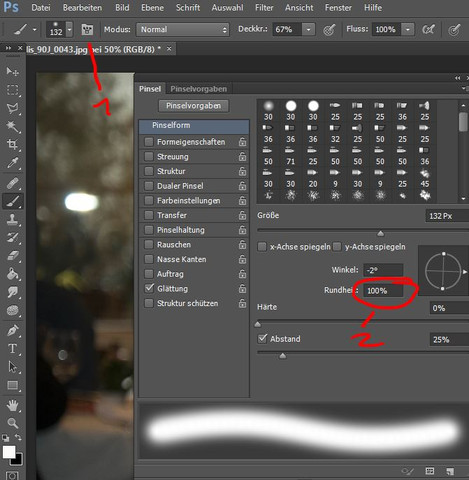Enable Transfer checkbox
This screenshot has height=480, width=469.
tap(149, 215)
